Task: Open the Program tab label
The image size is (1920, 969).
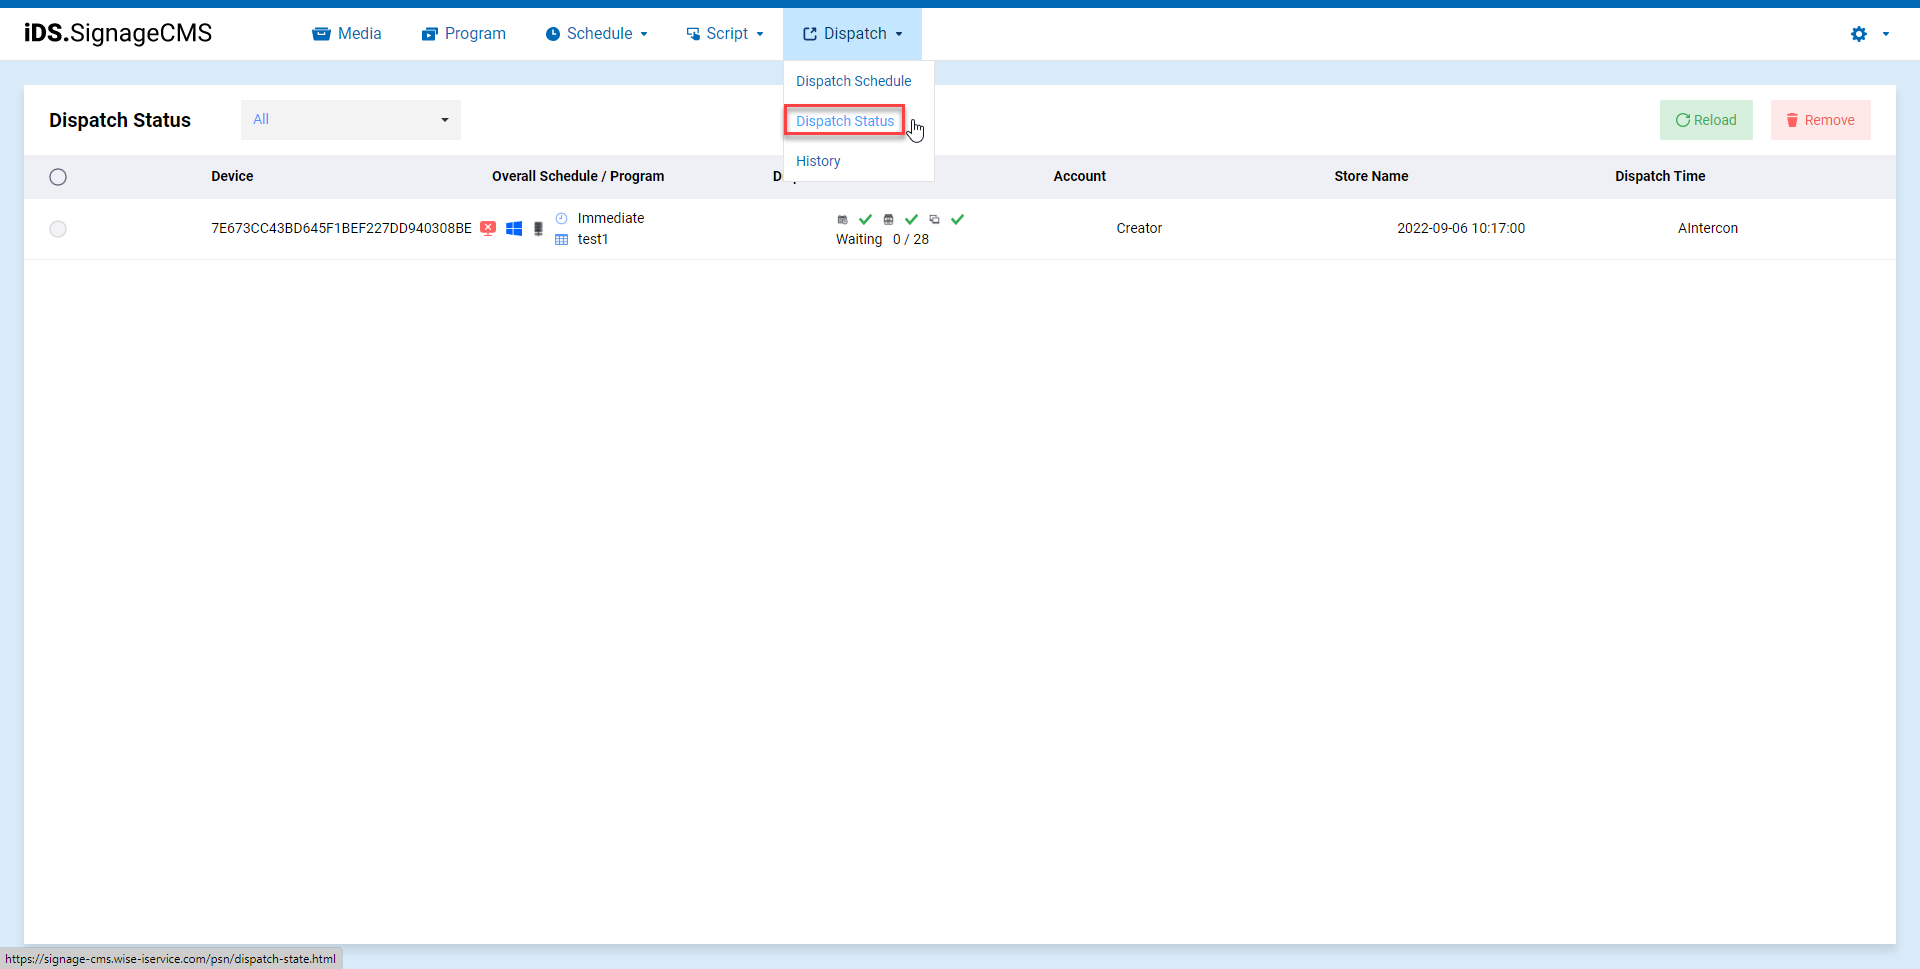Action: [x=475, y=34]
